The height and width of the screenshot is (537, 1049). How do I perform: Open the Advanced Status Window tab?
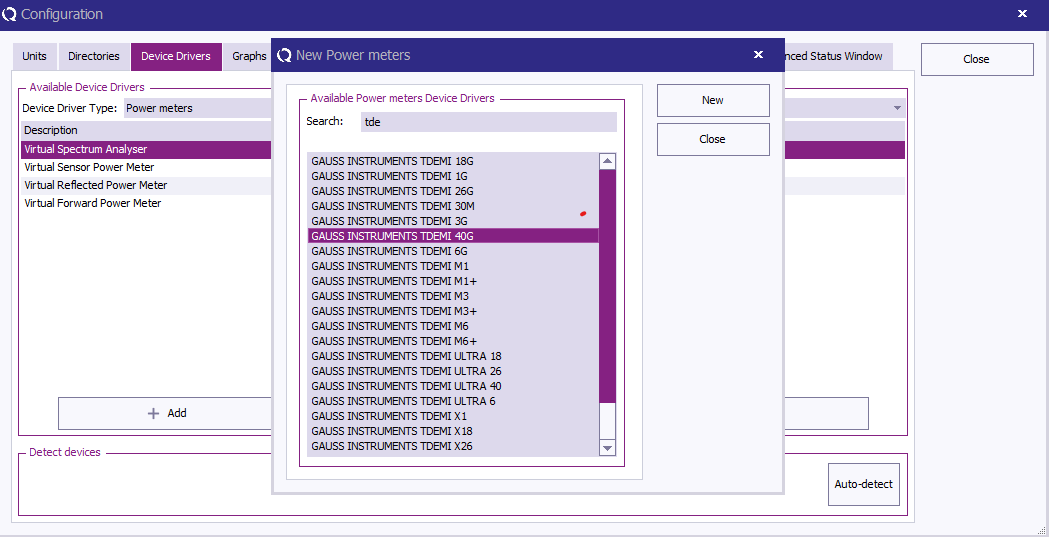pyautogui.click(x=838, y=57)
